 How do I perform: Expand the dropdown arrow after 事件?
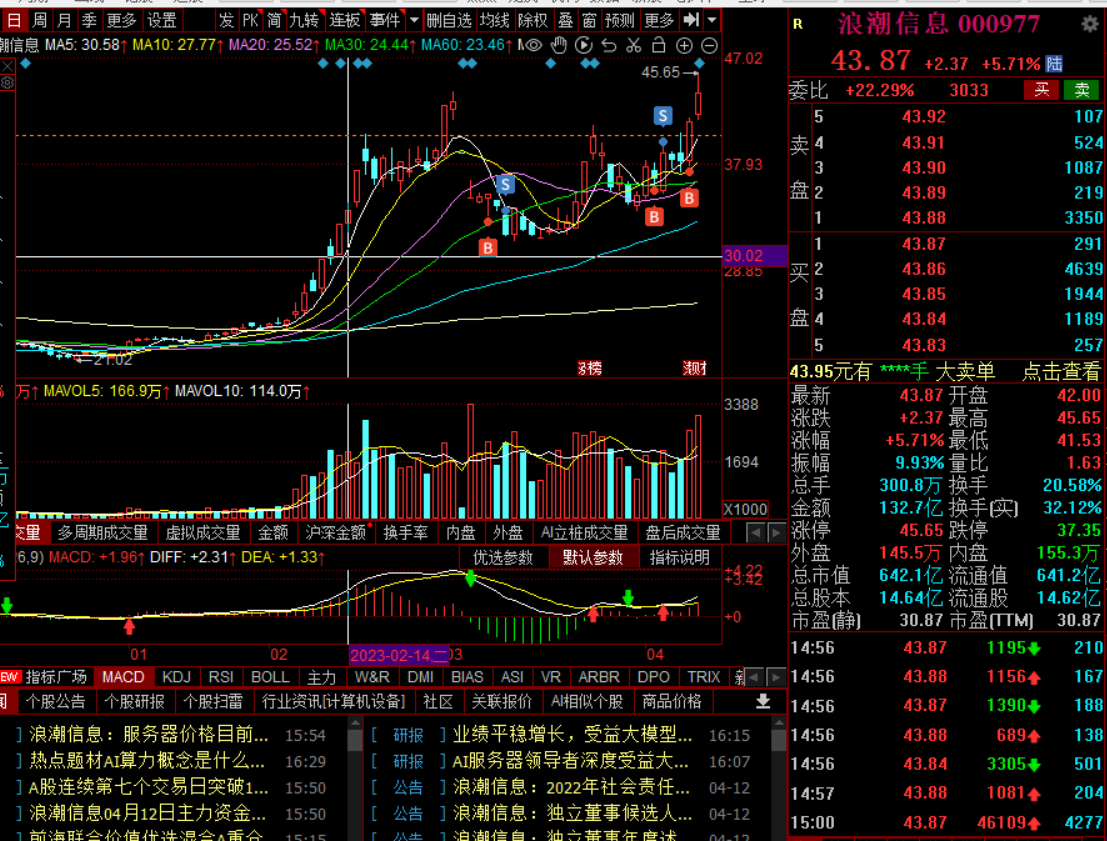(414, 20)
